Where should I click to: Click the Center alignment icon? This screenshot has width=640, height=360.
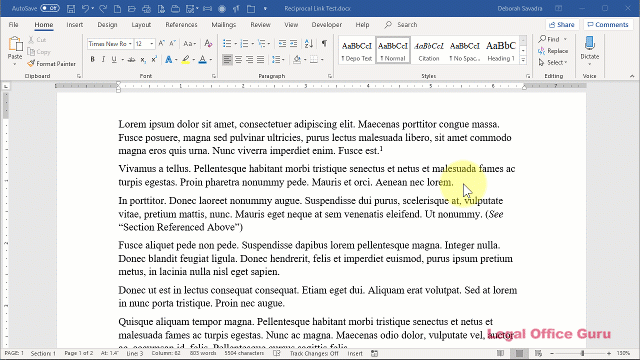(238, 60)
